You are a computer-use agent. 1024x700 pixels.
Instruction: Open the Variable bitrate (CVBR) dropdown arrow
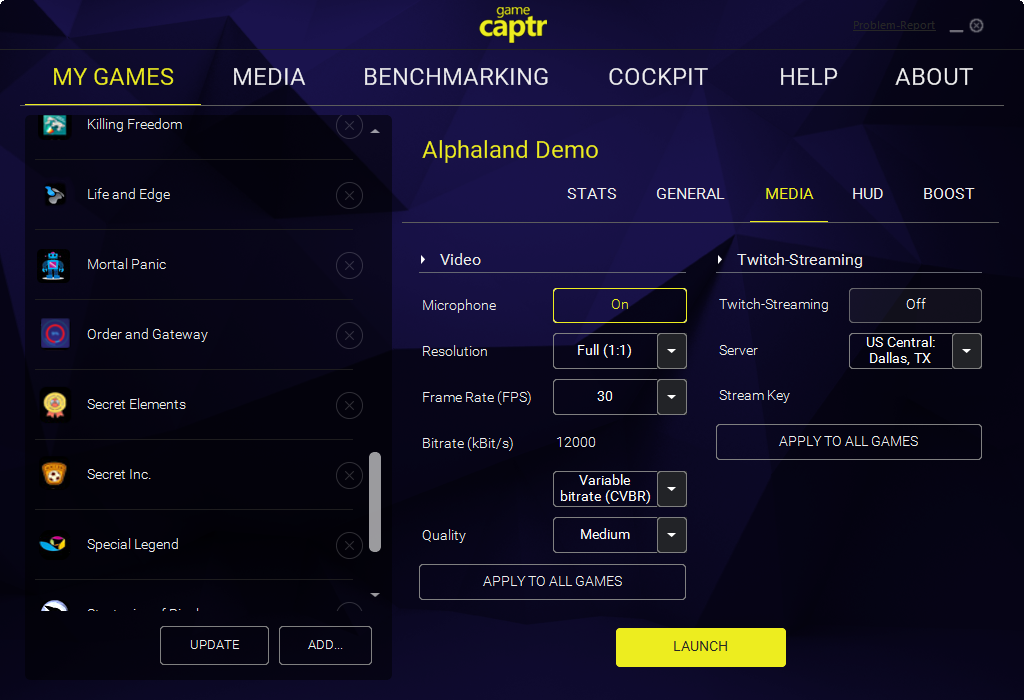pyautogui.click(x=671, y=489)
